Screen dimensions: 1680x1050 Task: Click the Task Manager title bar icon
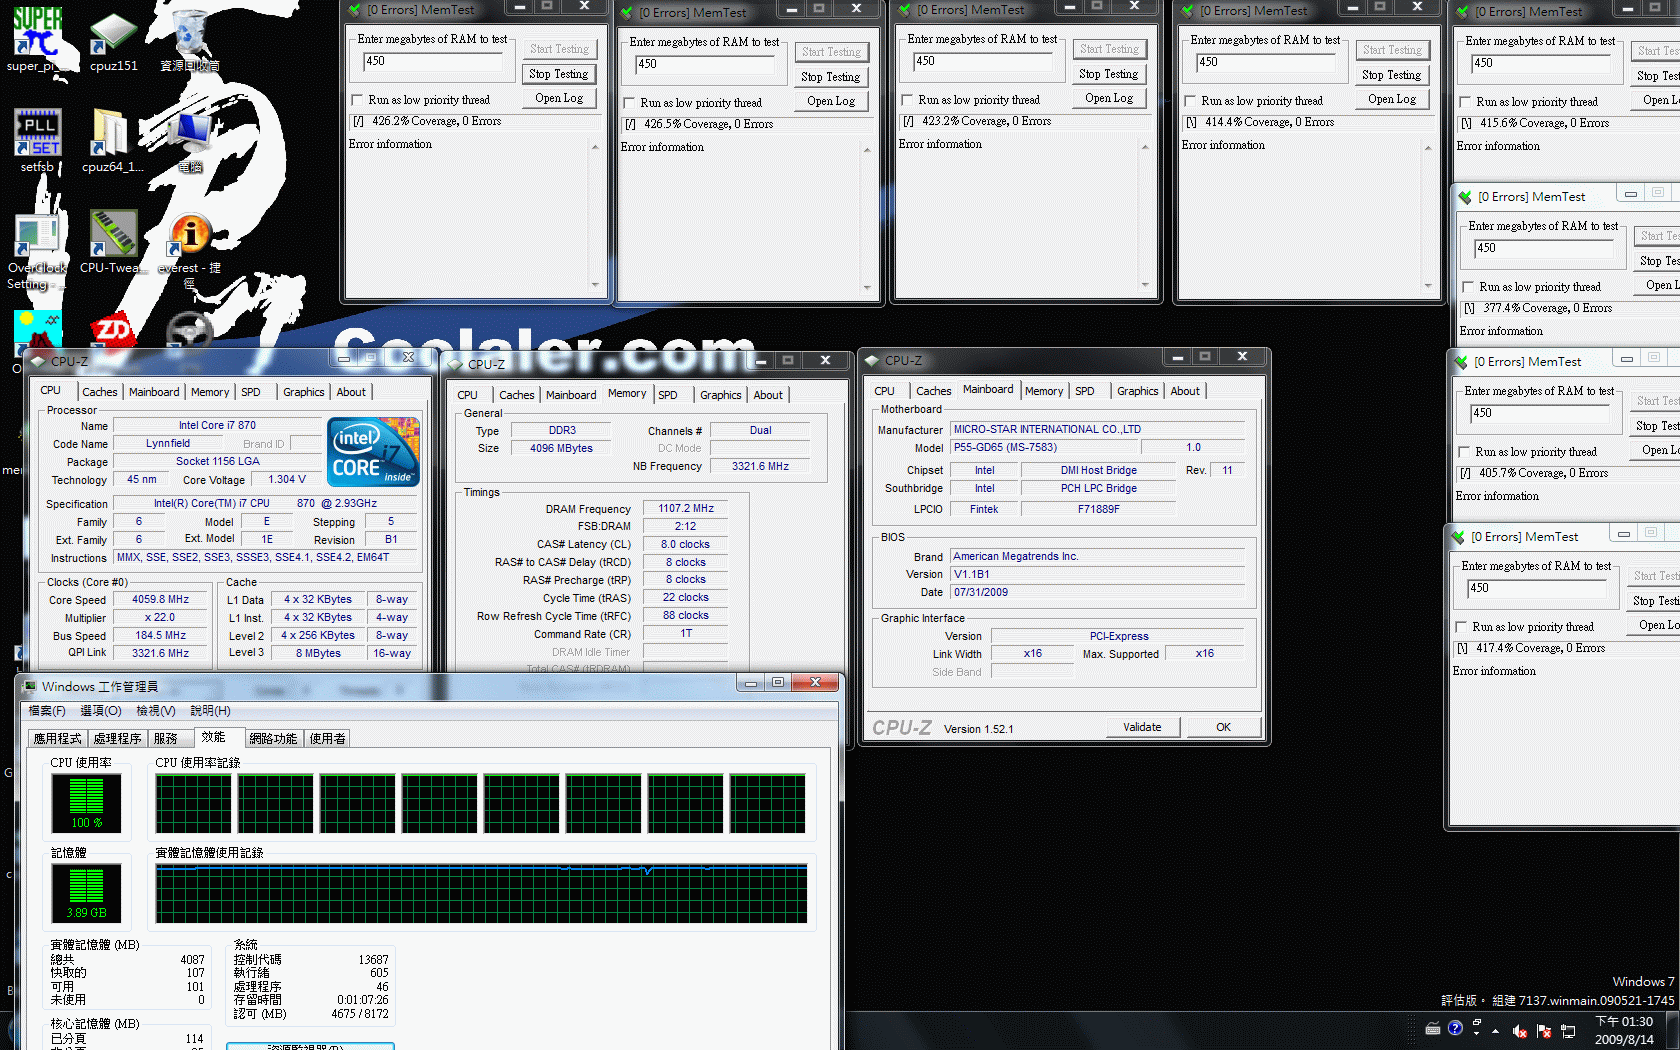coord(29,686)
